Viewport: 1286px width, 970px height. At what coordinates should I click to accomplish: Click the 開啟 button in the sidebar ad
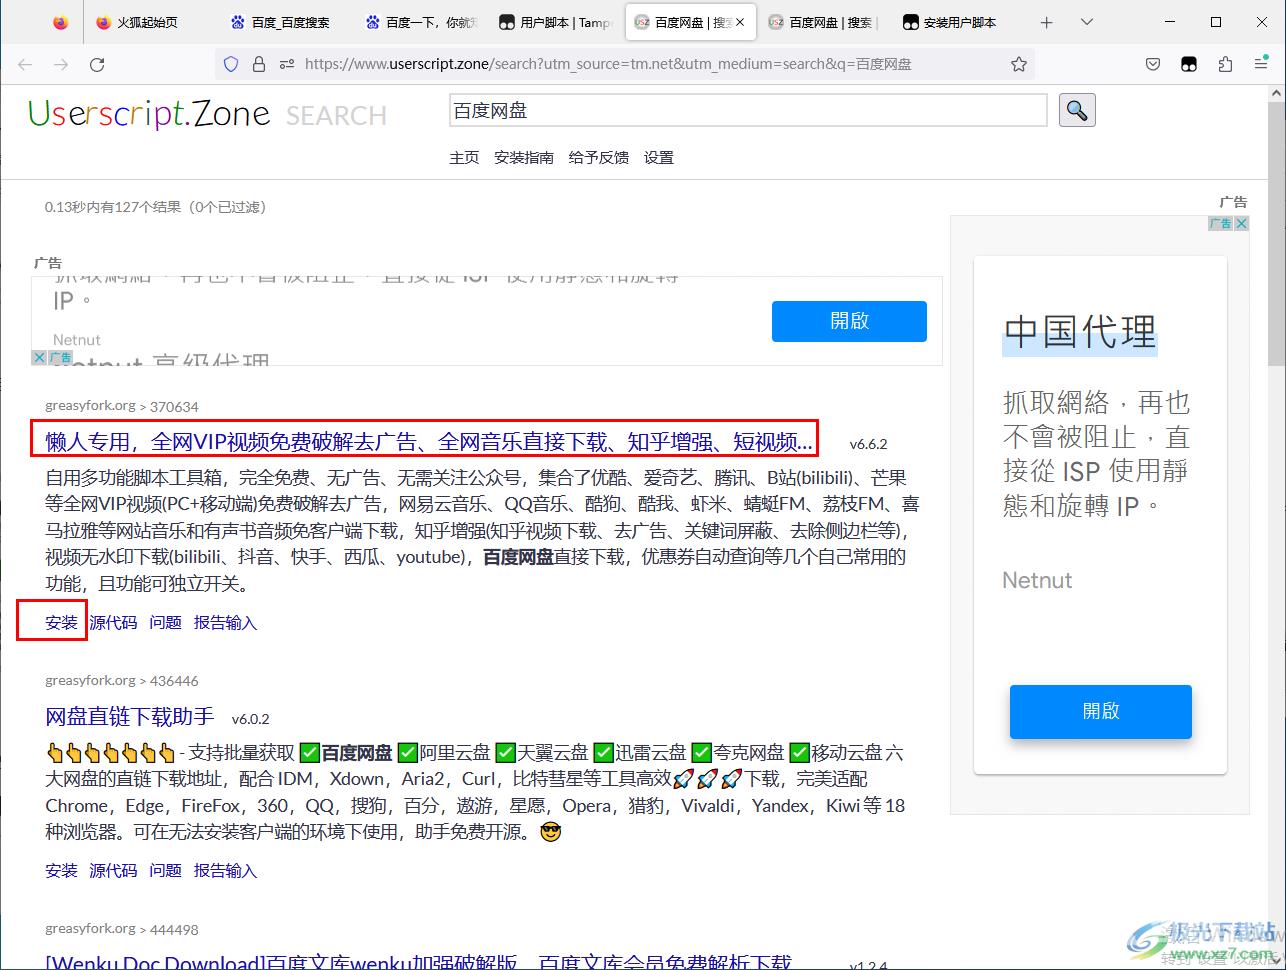tap(1100, 712)
